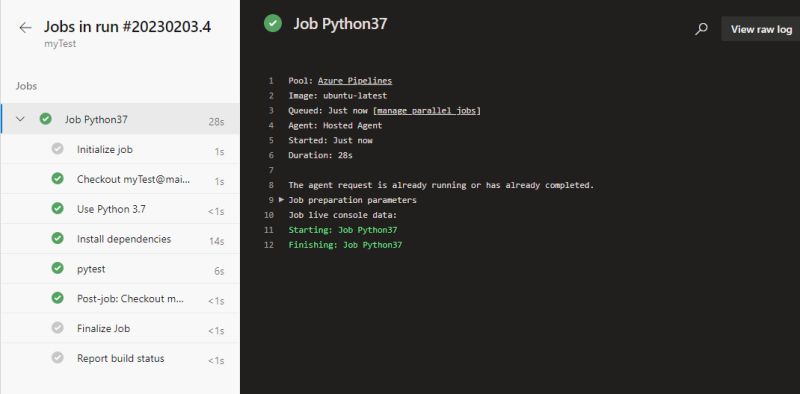Open the Use Python 3.7 step
This screenshot has height=394, width=800.
[x=120, y=209]
